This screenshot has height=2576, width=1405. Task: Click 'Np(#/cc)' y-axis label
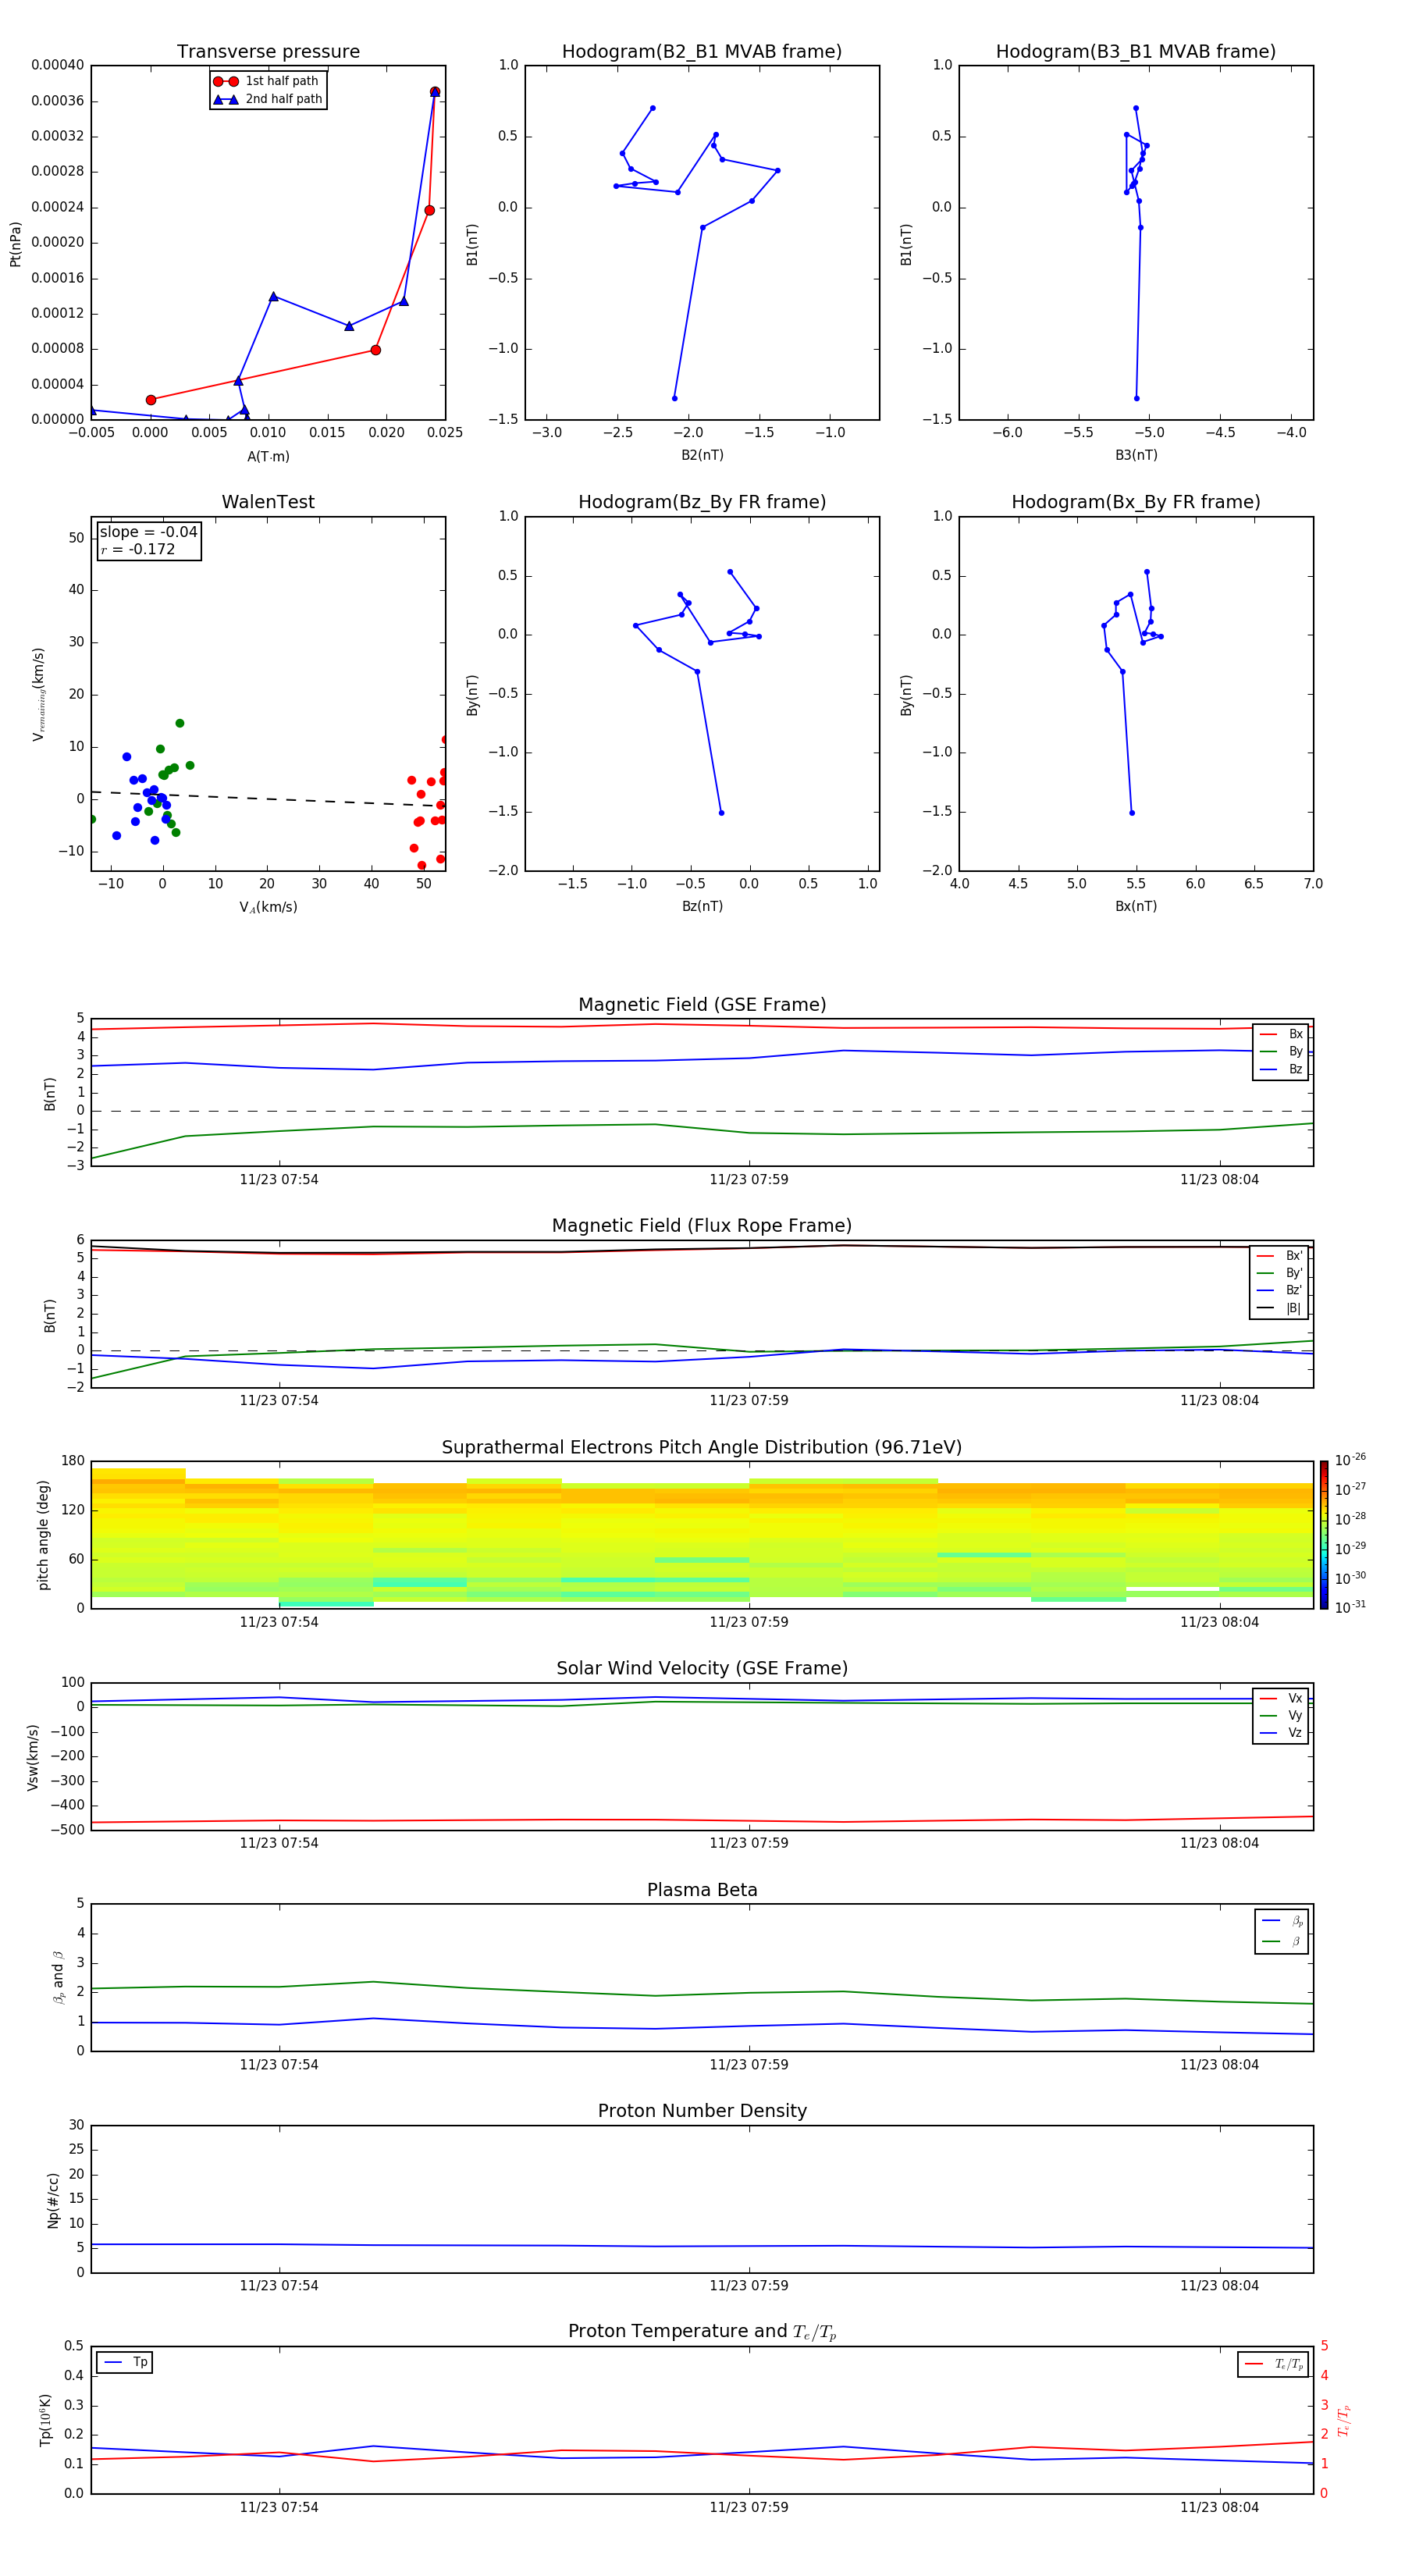click(53, 2200)
